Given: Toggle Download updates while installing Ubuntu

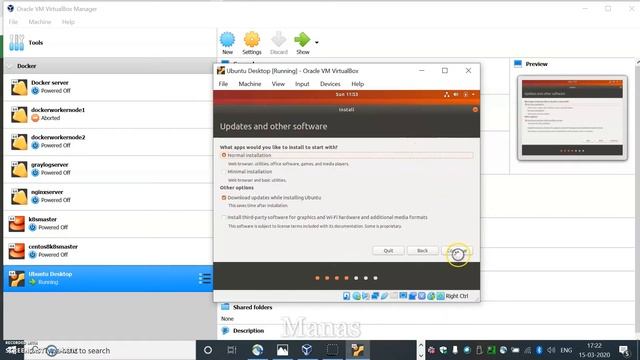Looking at the screenshot, I should pyautogui.click(x=224, y=198).
